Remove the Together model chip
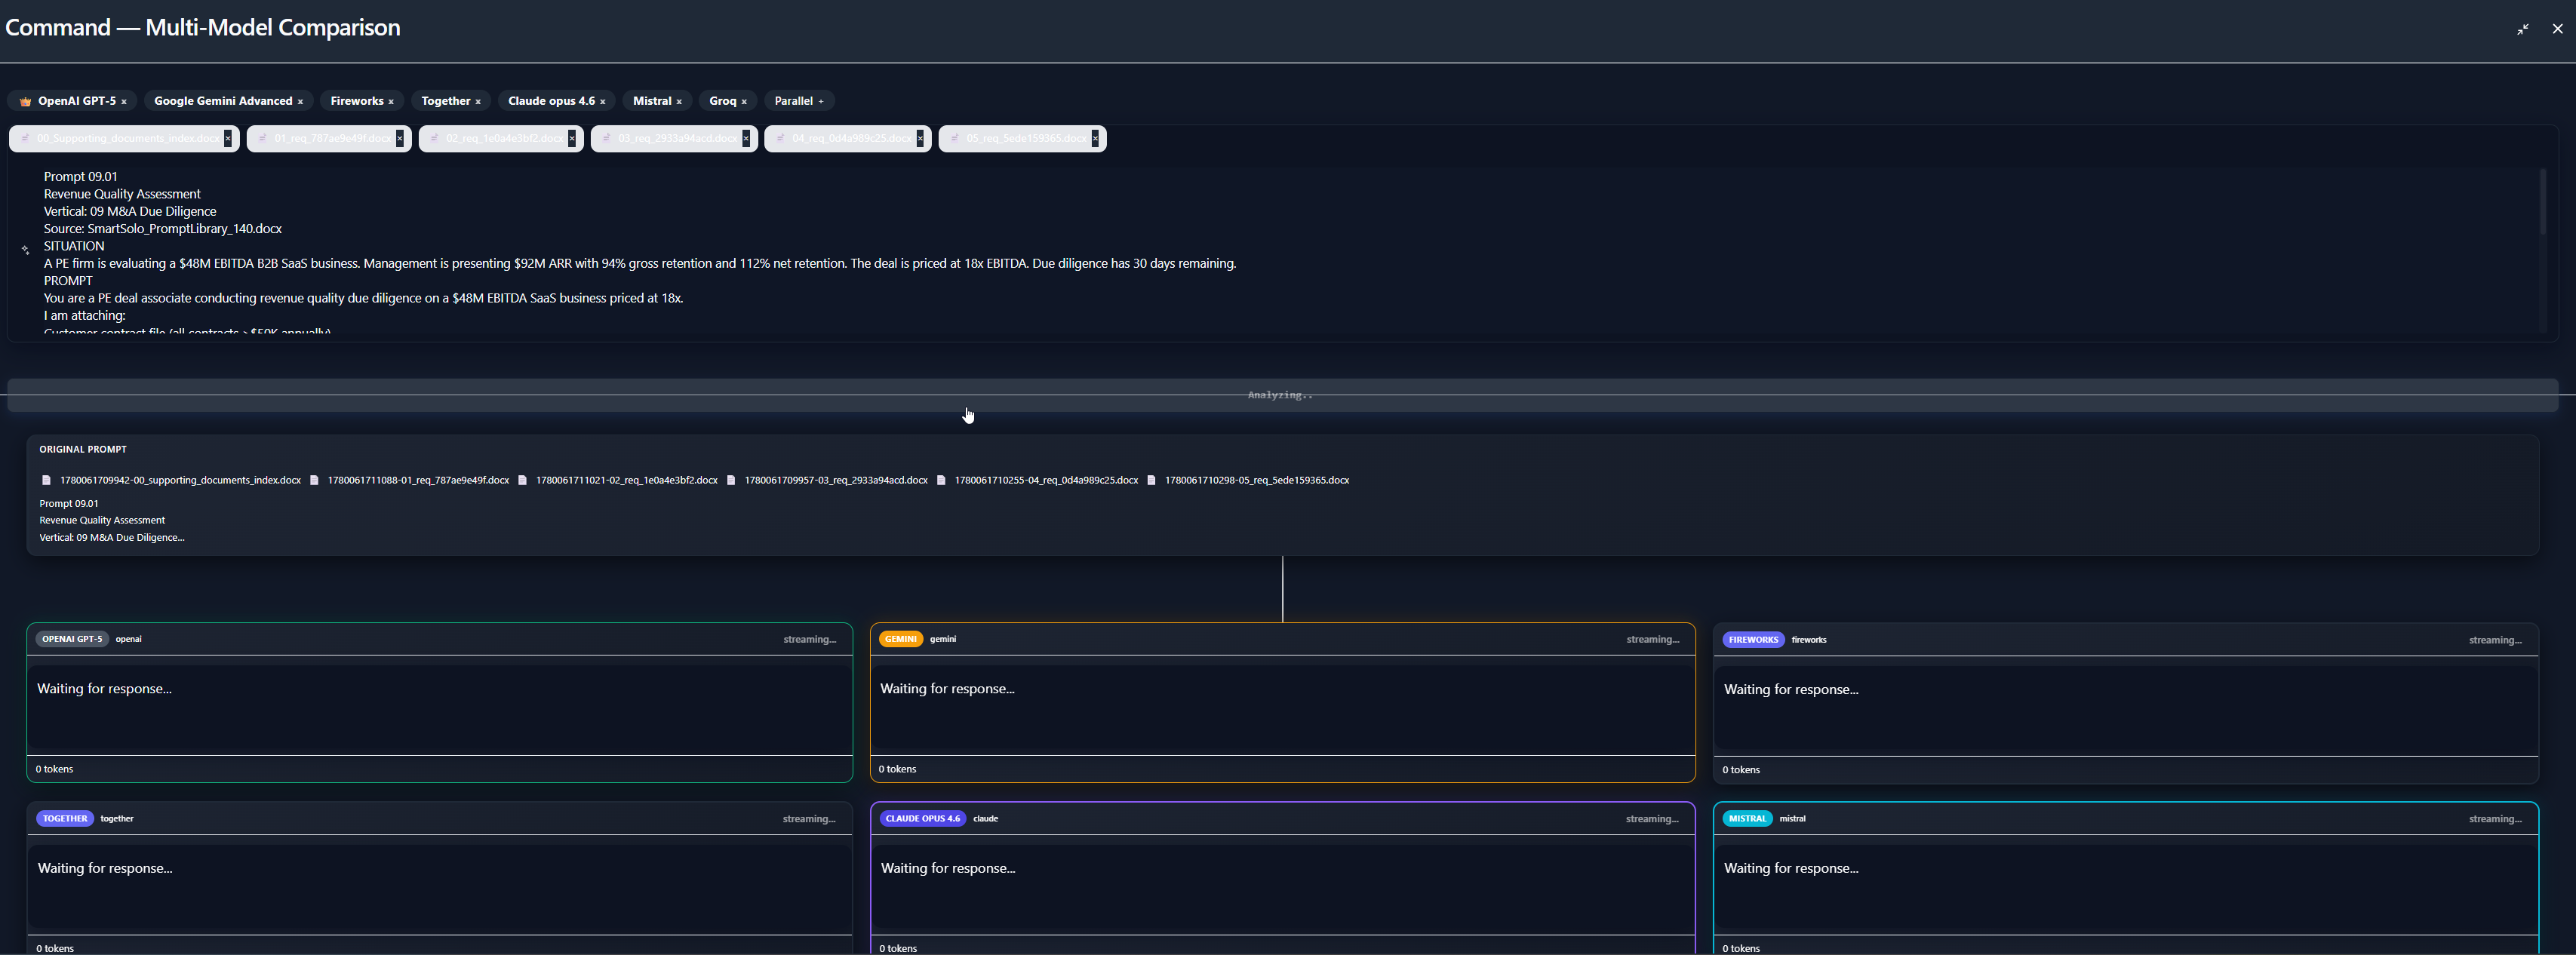 478,102
